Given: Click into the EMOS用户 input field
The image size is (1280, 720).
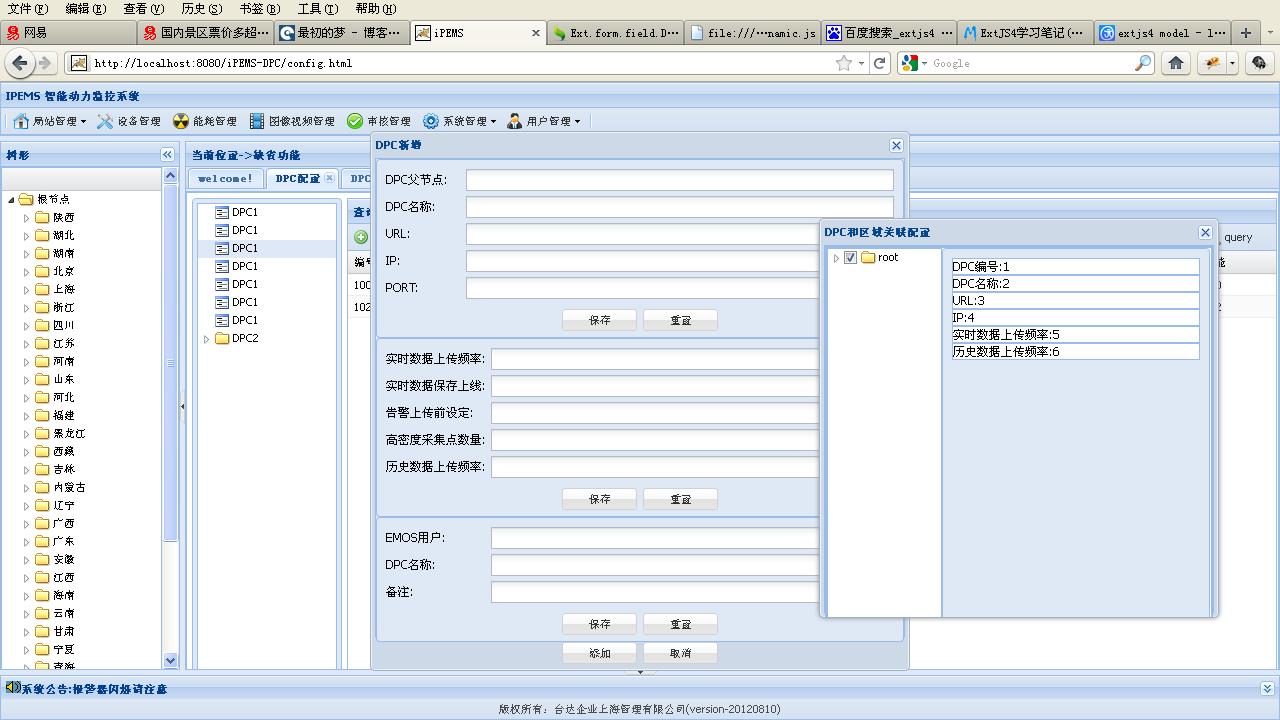Looking at the screenshot, I should tap(655, 538).
